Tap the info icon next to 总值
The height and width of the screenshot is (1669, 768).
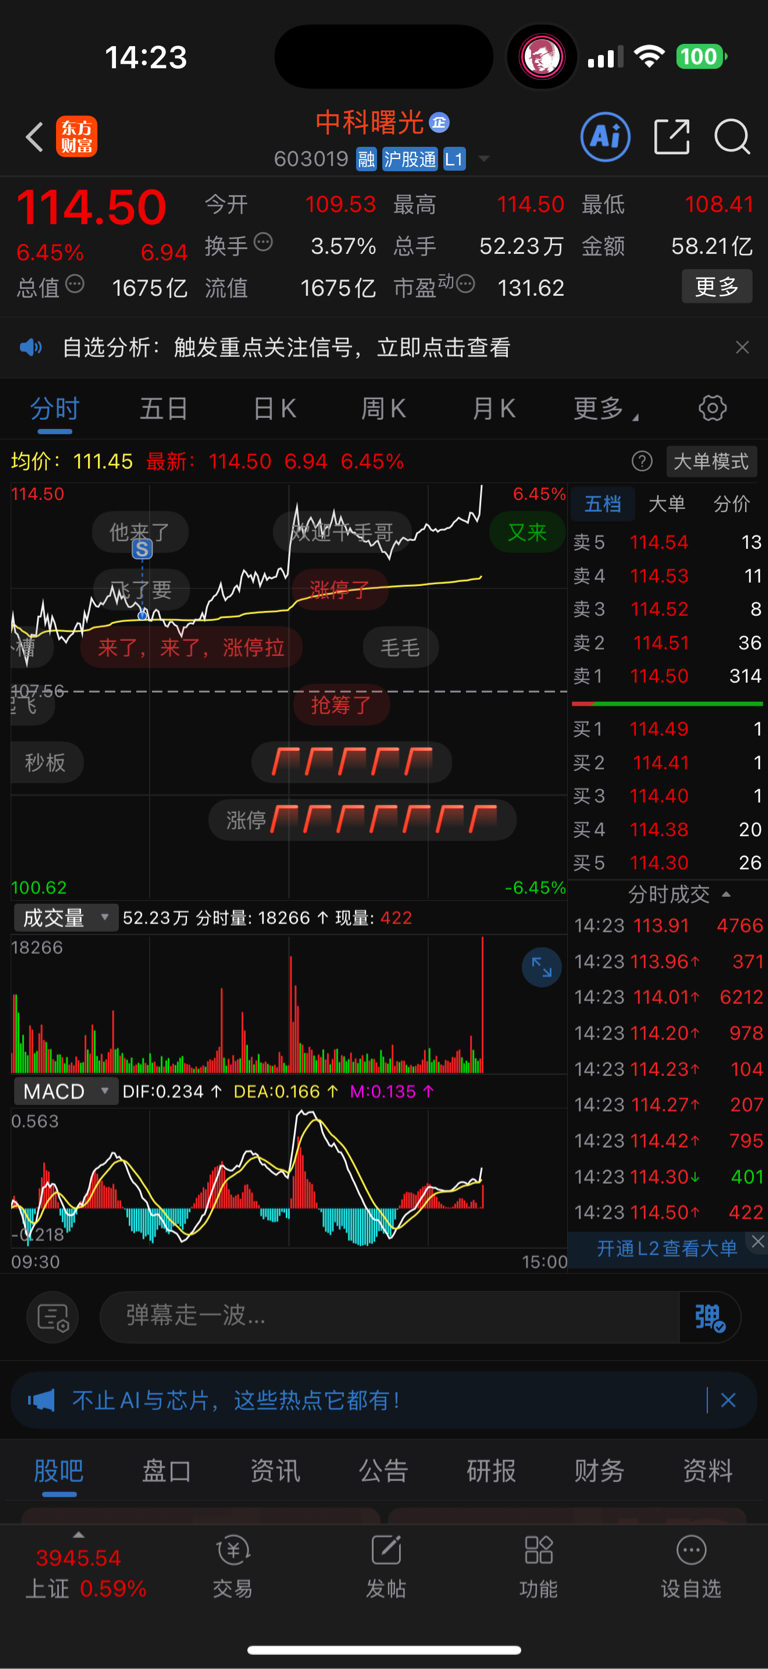click(75, 285)
